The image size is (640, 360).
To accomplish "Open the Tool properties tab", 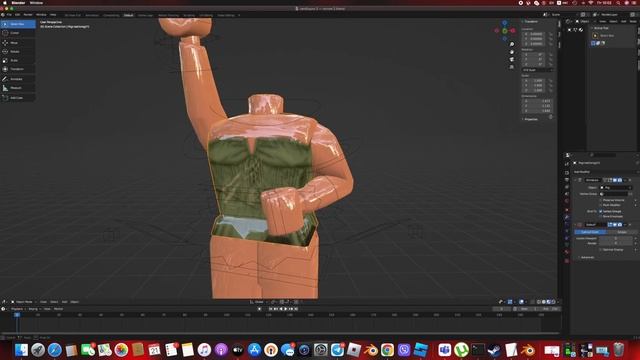I will point(567,164).
